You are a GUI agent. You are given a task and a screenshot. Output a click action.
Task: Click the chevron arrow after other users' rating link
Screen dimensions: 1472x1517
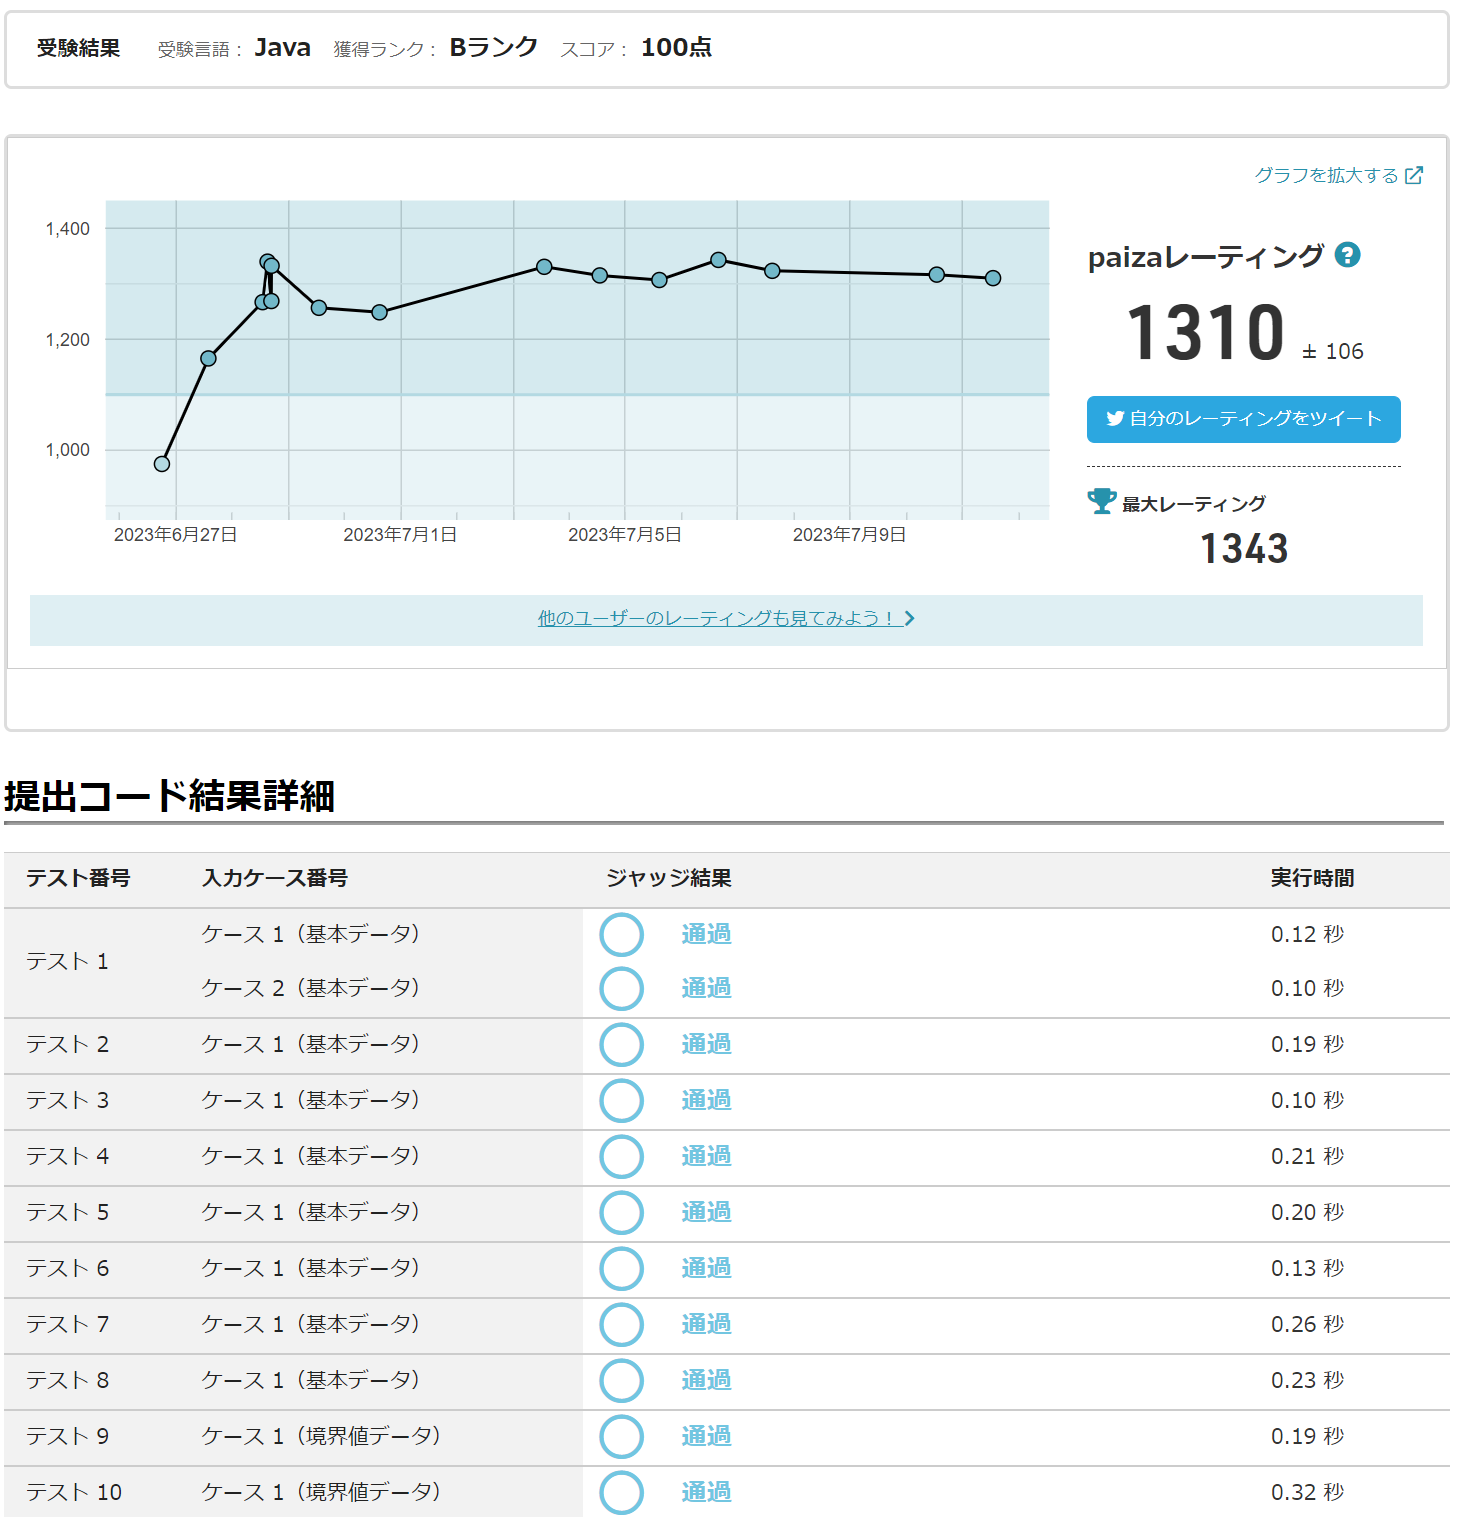[x=909, y=619]
